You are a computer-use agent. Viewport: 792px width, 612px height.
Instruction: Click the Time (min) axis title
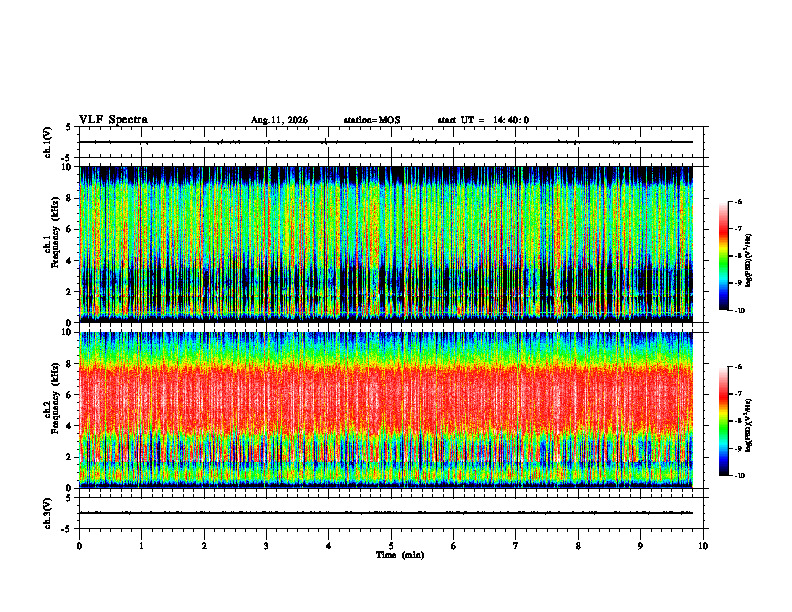(400, 555)
